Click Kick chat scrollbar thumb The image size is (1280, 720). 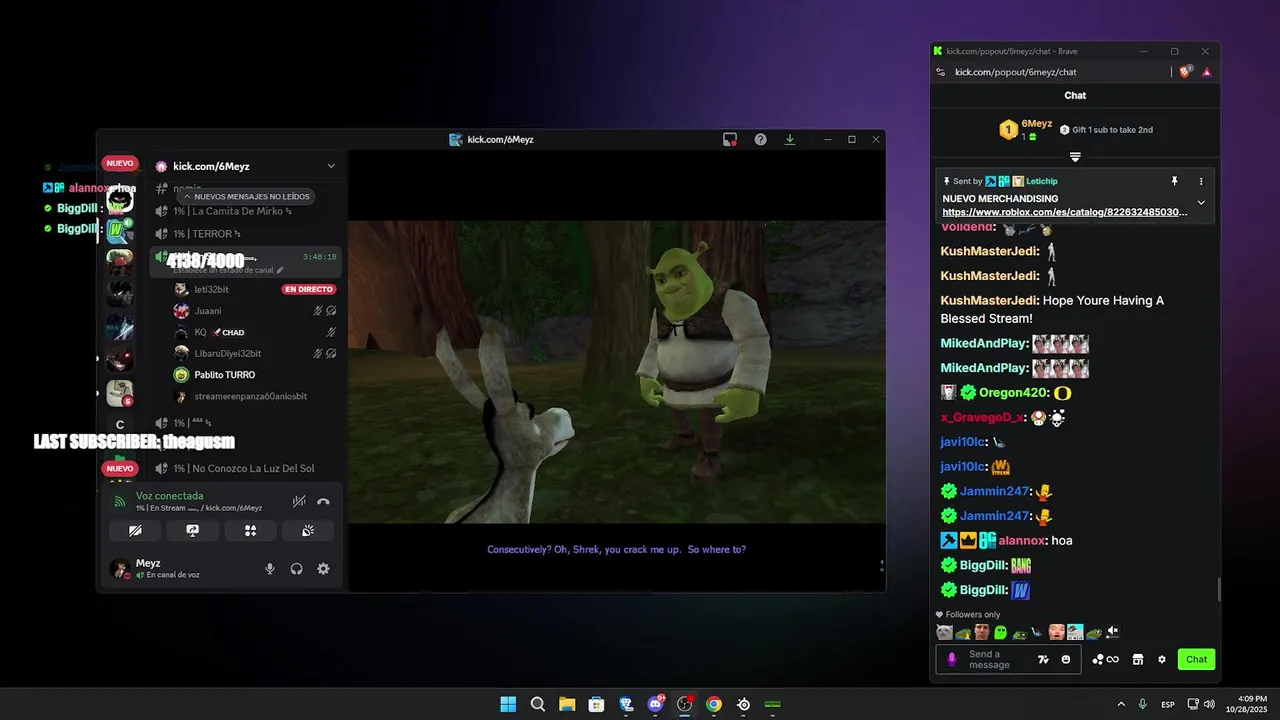coord(1217,589)
